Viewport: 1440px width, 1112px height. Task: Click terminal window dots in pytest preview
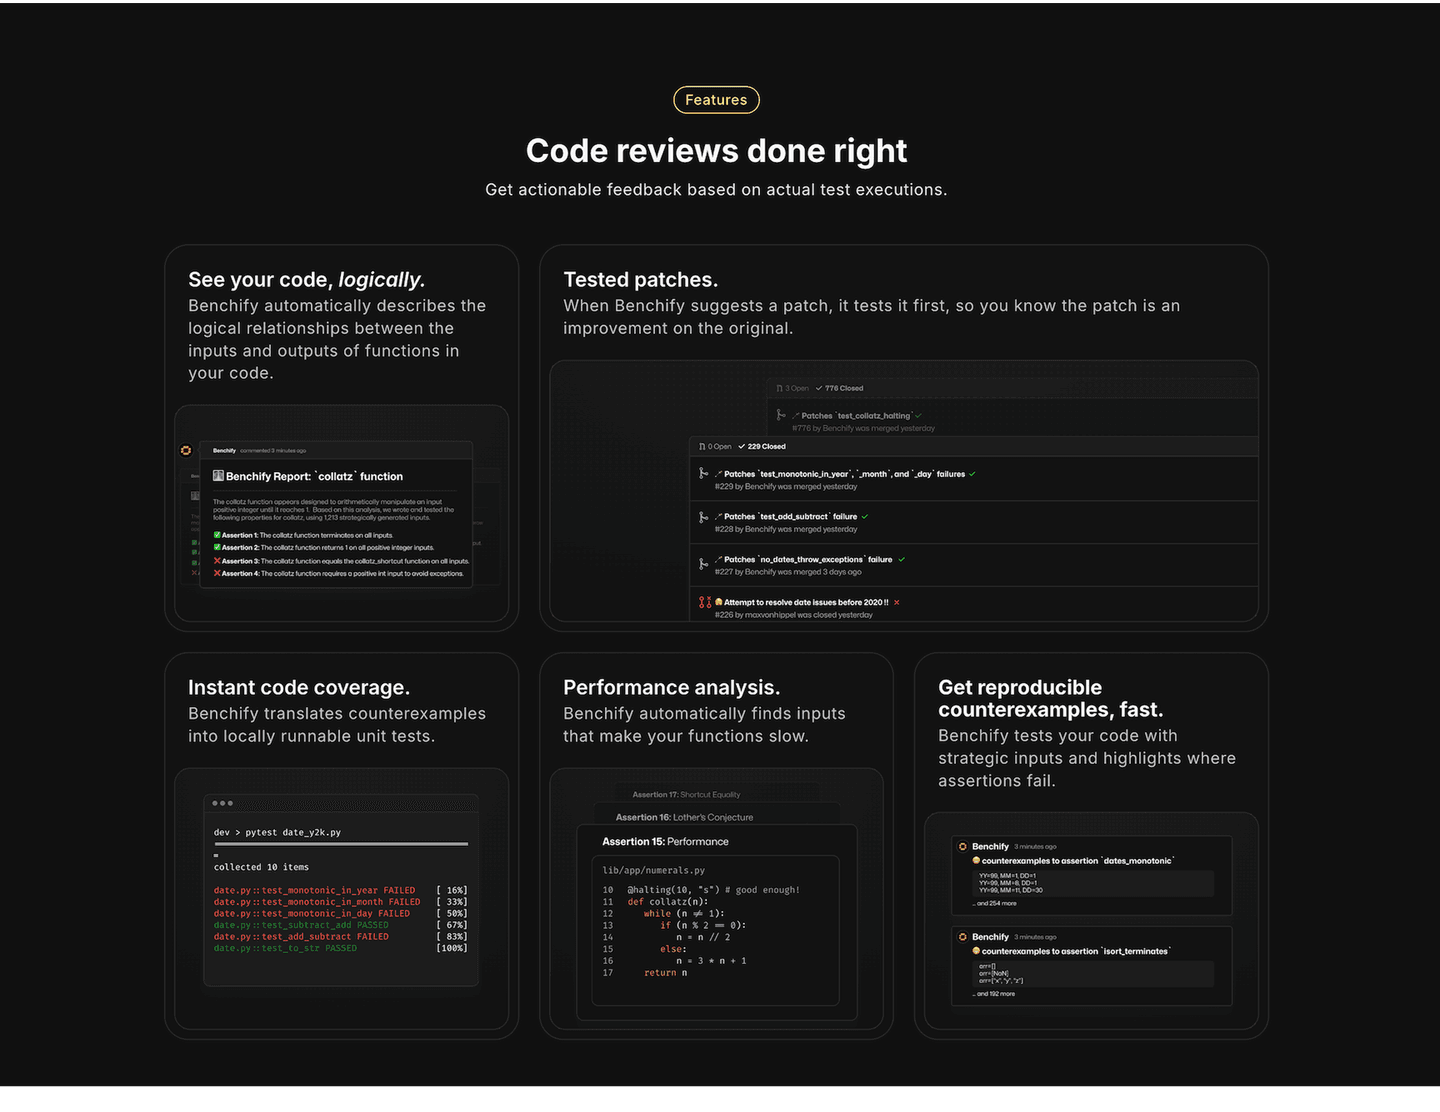pos(223,803)
